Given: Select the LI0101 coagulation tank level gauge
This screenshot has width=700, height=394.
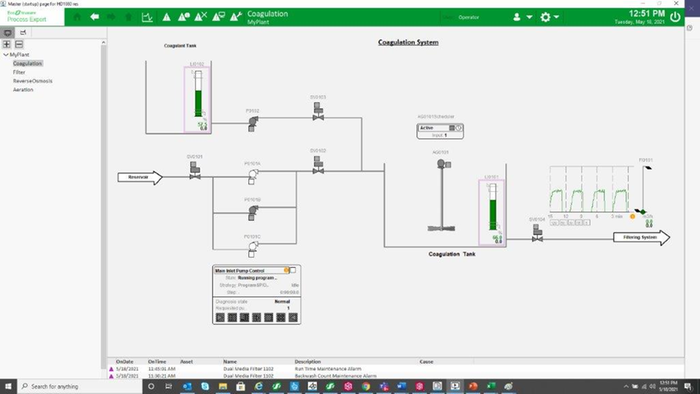Looking at the screenshot, I should (x=492, y=212).
